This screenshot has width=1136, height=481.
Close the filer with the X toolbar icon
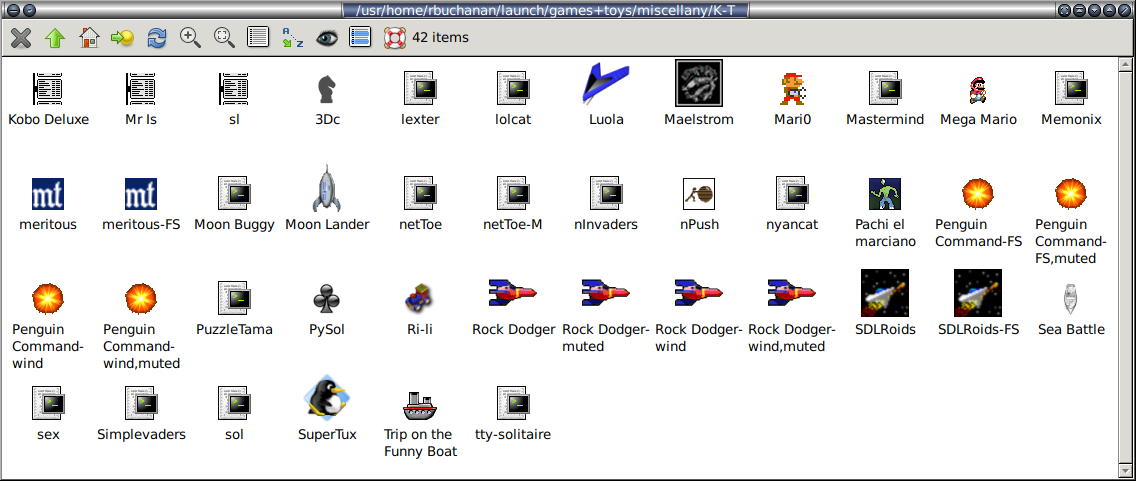[21, 37]
